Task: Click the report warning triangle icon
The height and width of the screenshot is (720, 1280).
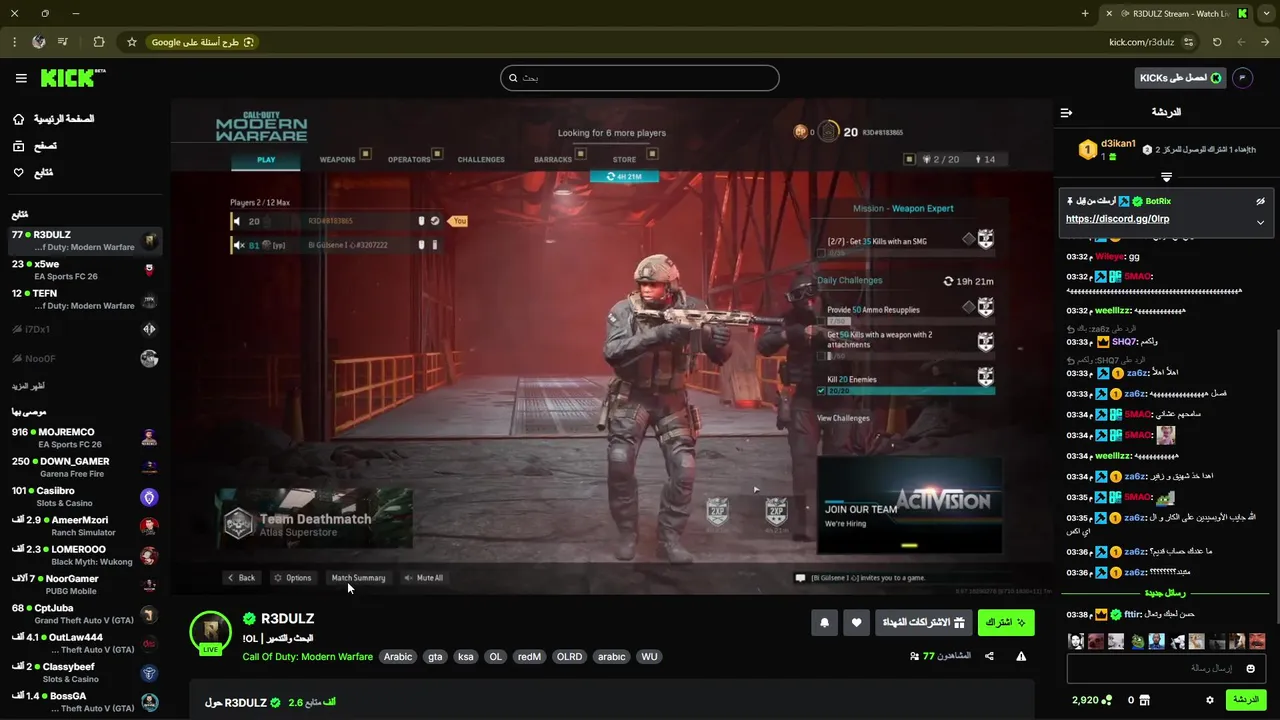Action: (x=1021, y=656)
